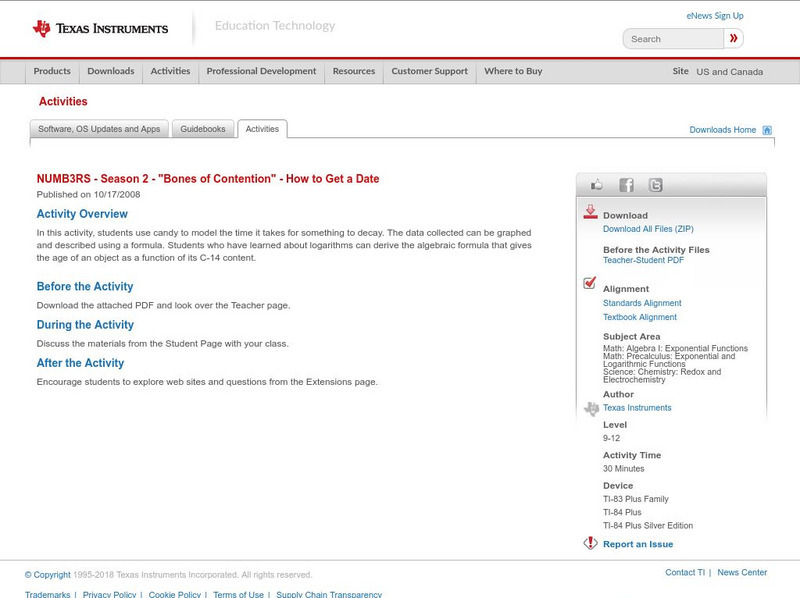
Task: Click the 30 Minutes activity time text
Action: [x=623, y=468]
